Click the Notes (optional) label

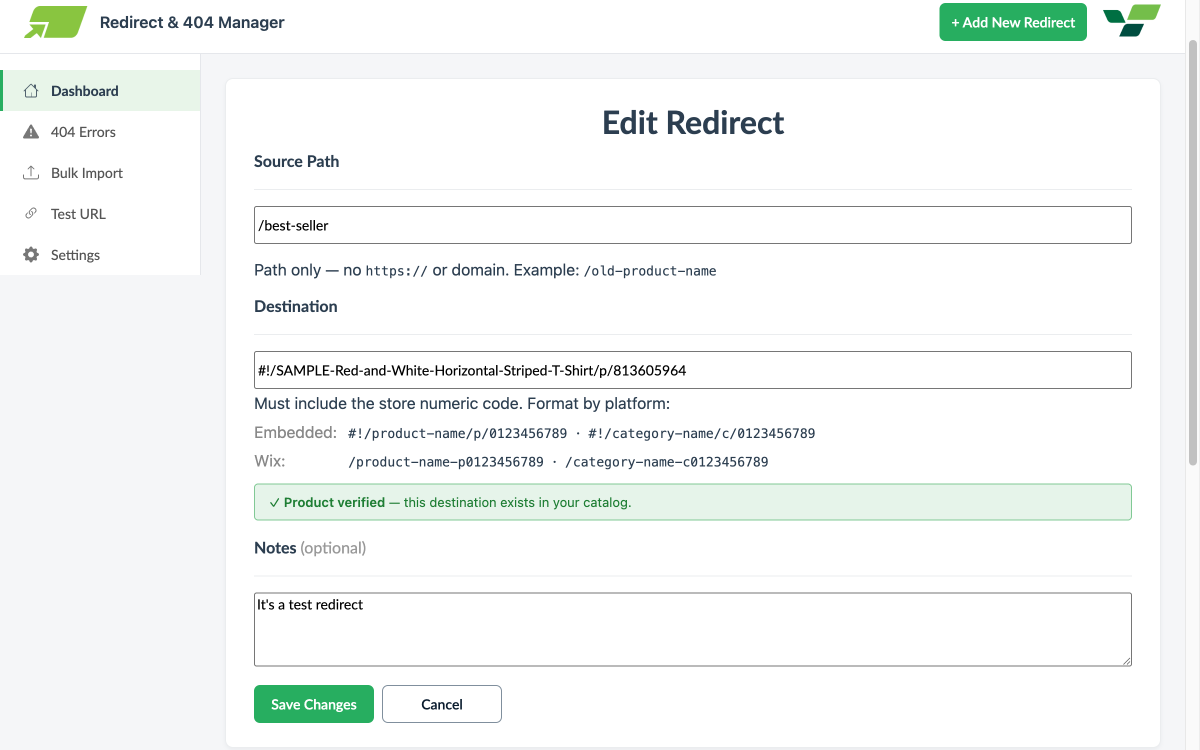(x=310, y=548)
